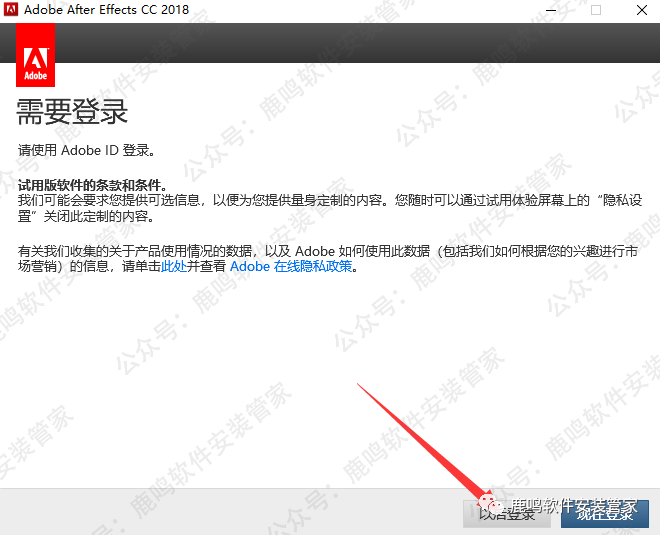Click the text 请使用 Adobe ID 登录。
The width and height of the screenshot is (660, 535).
point(87,150)
